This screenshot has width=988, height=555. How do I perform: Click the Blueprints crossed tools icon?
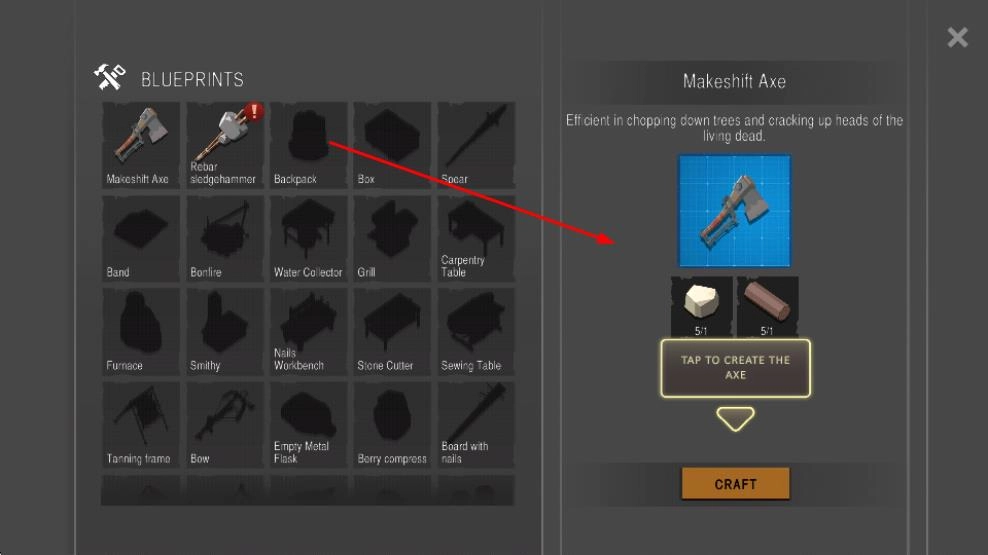pyautogui.click(x=110, y=77)
